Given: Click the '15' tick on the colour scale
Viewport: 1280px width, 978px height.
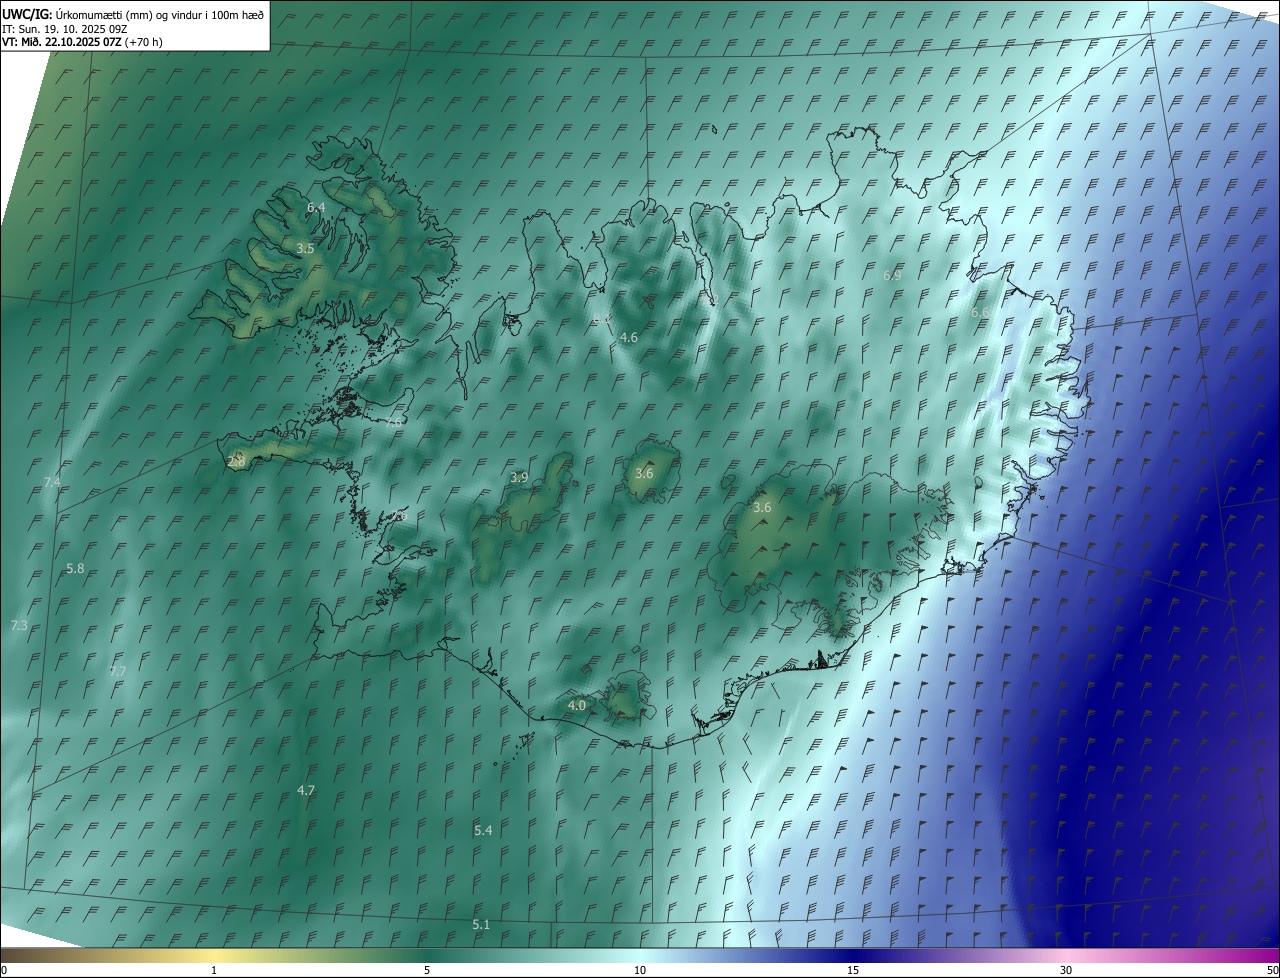Looking at the screenshot, I should [x=853, y=970].
